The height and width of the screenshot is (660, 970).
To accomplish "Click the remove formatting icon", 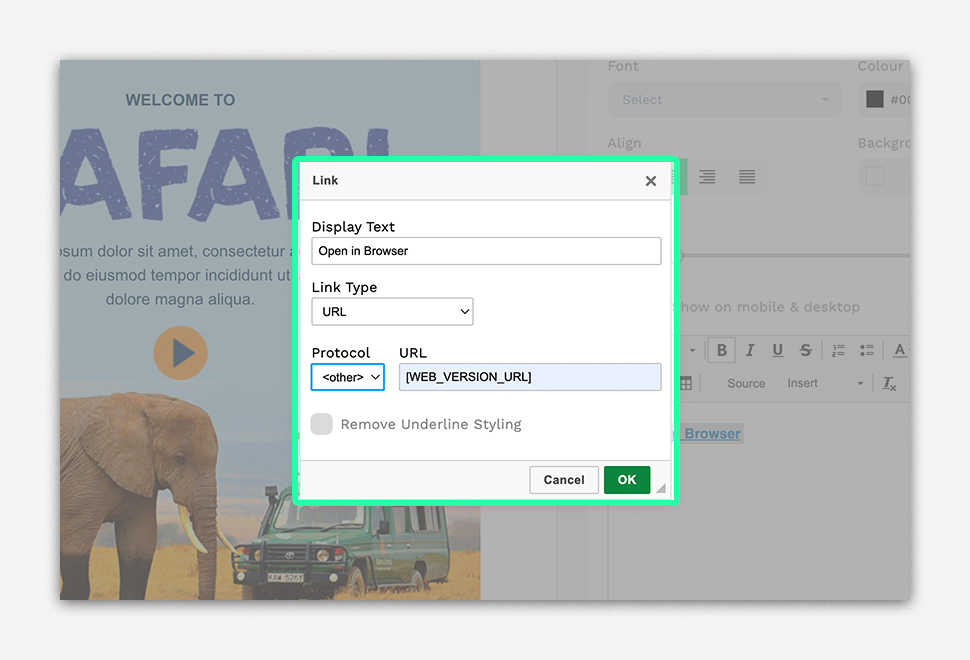I will point(889,383).
